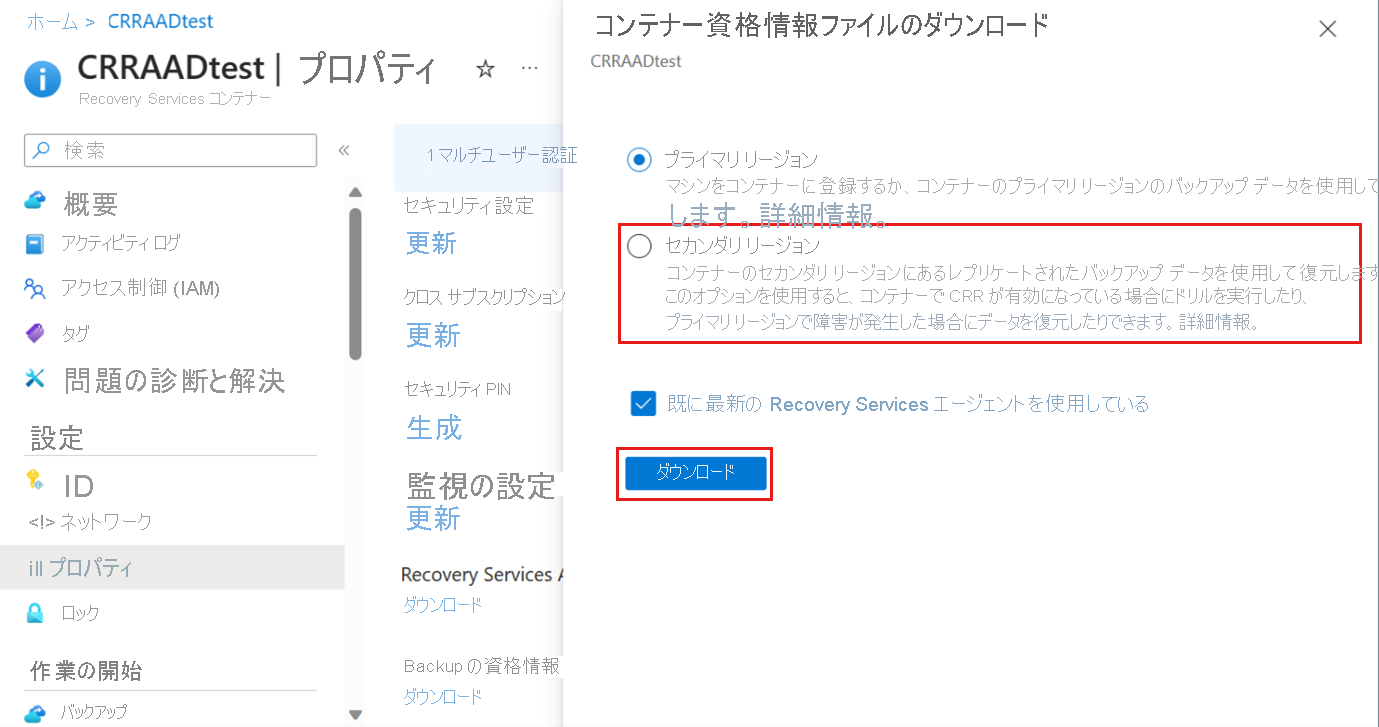
Task: Collapse the sidebar with double chevron
Action: coord(343,150)
